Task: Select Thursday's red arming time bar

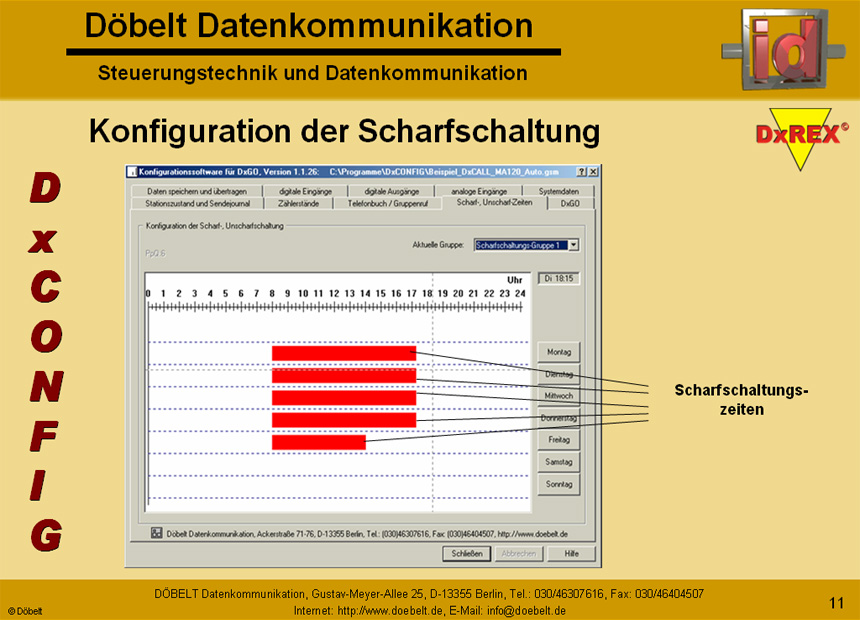Action: (344, 420)
